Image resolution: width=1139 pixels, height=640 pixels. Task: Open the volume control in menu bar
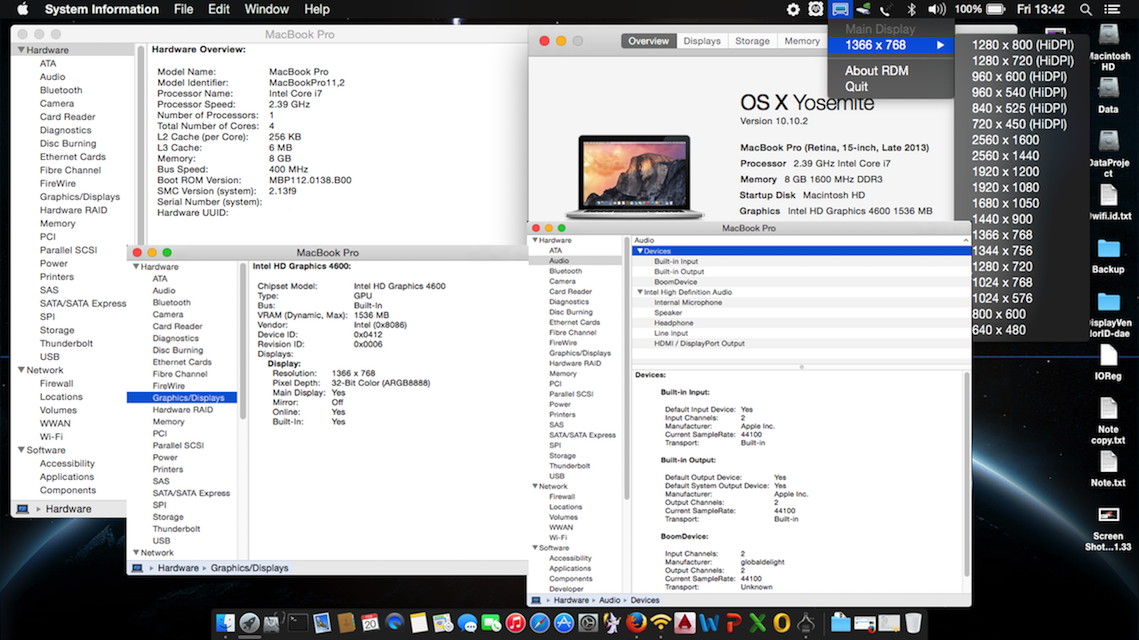[x=936, y=9]
